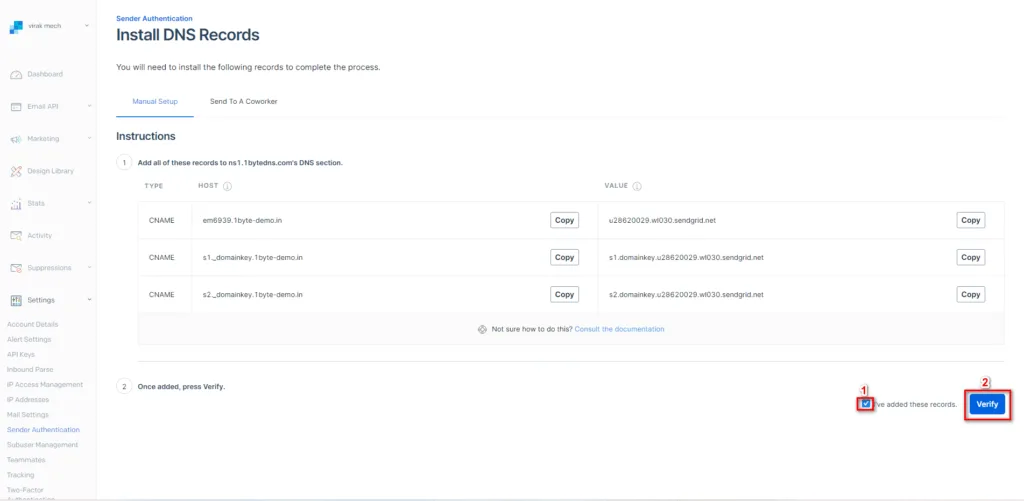Screen dimensions: 1024x501
Task: Expand the Suppressions menu chevron
Action: [x=89, y=267]
